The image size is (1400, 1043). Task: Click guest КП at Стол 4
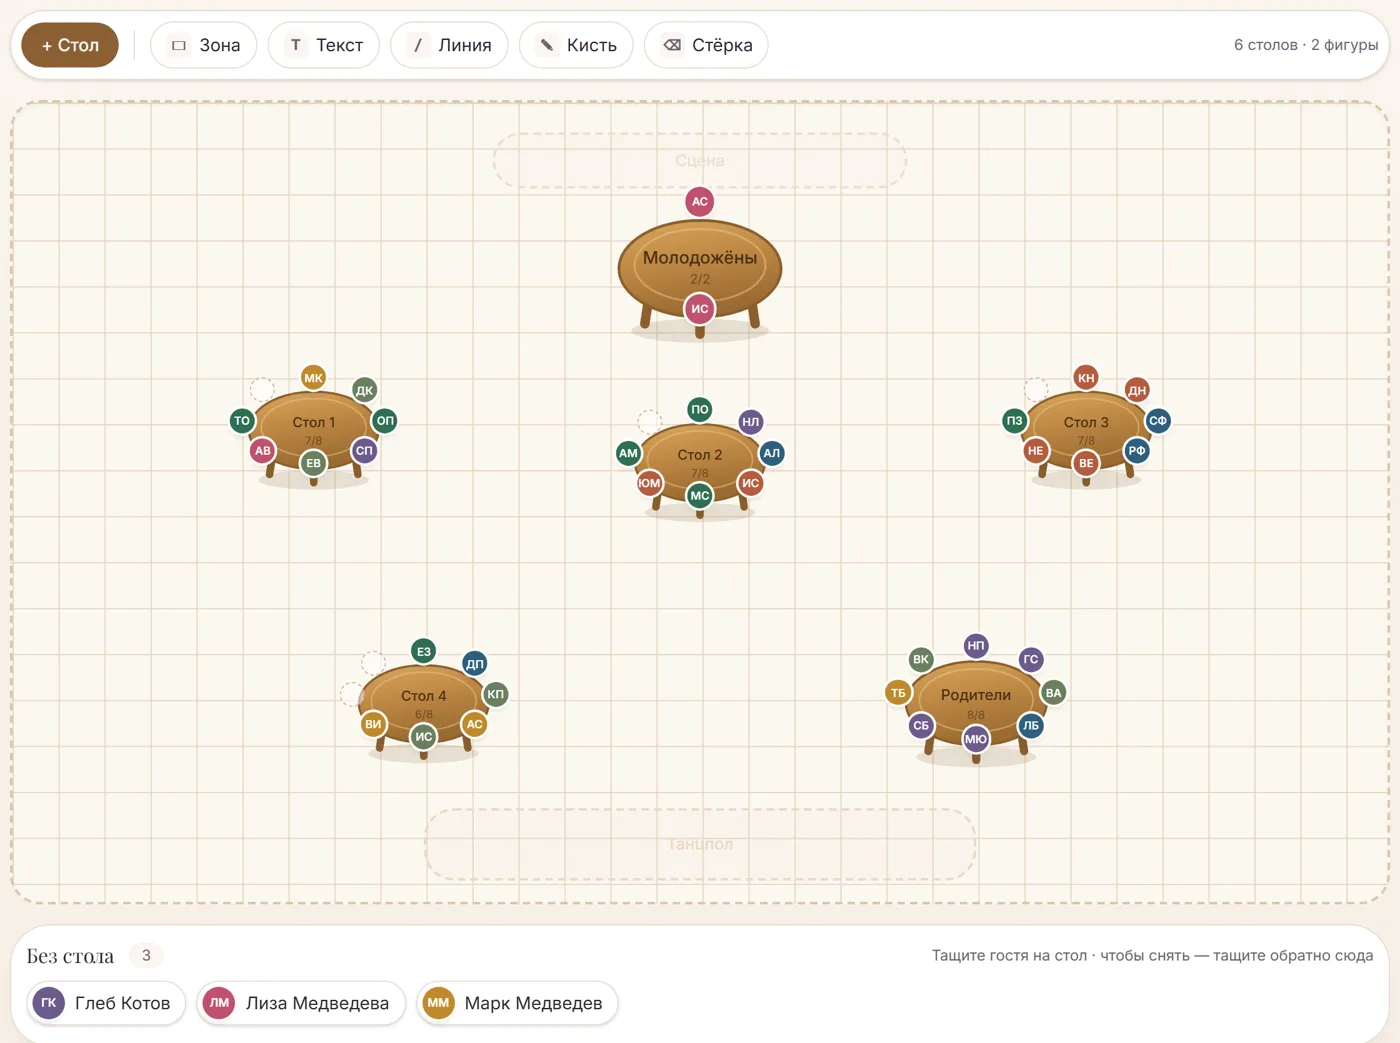[x=496, y=694]
